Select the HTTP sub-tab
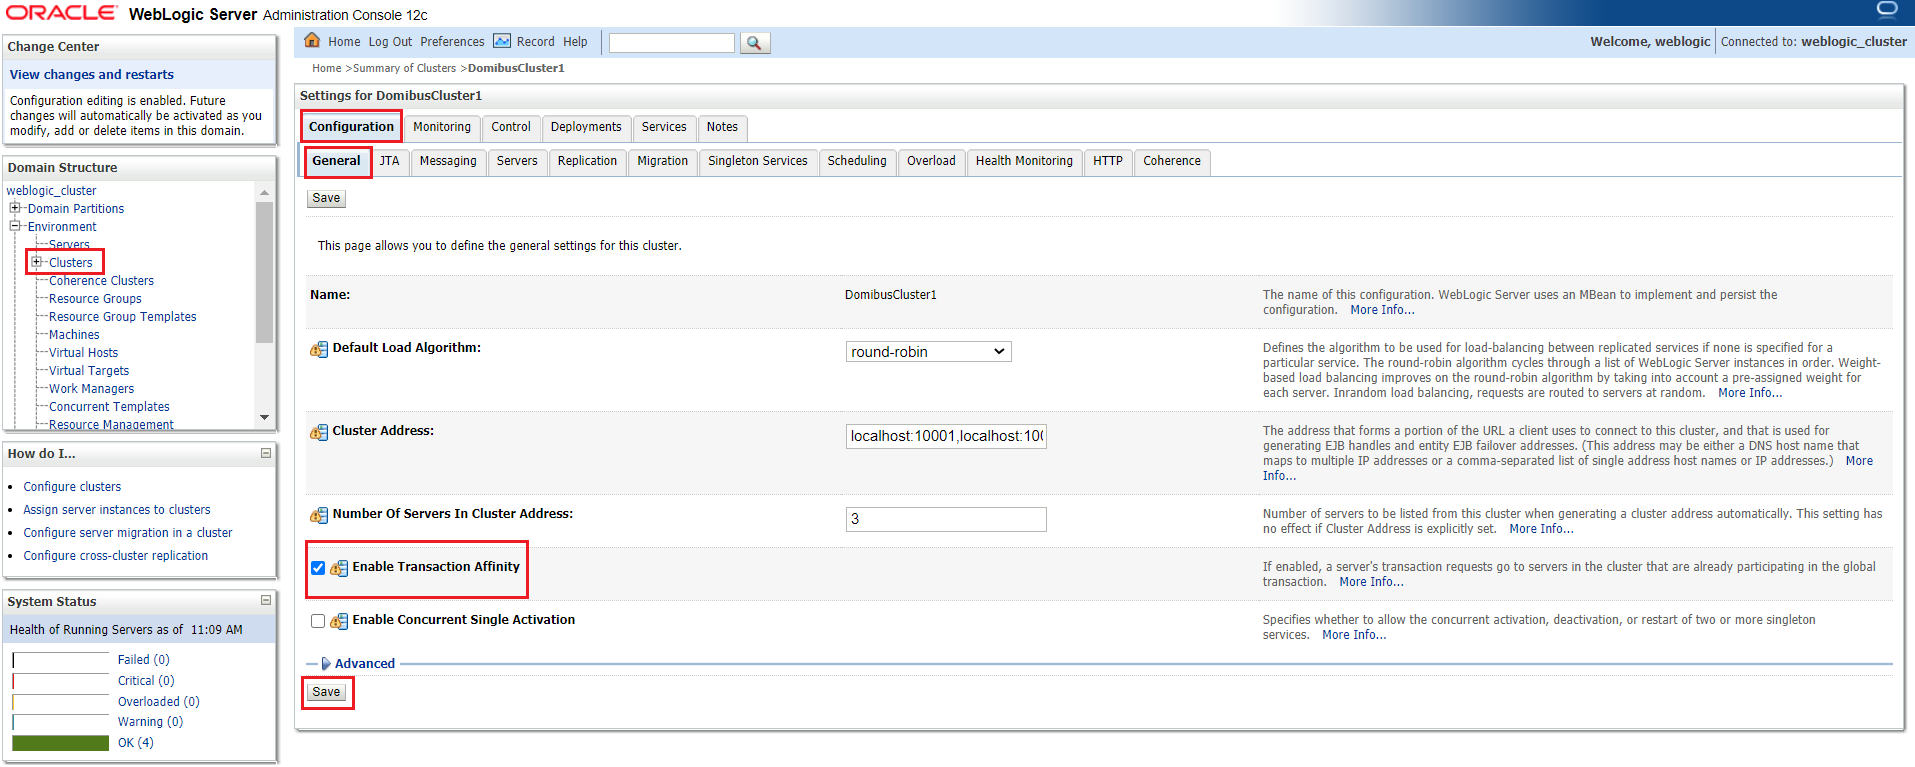The height and width of the screenshot is (767, 1915). (1108, 161)
